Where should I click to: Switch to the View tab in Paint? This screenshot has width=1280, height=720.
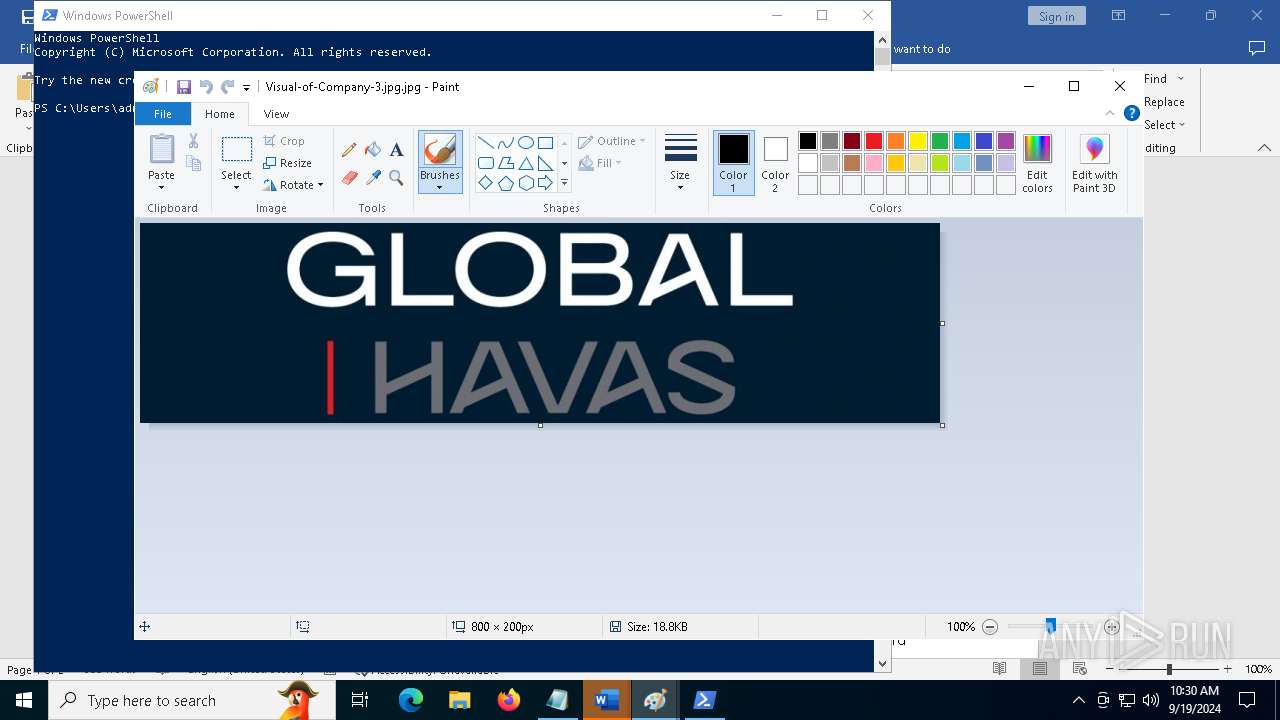pyautogui.click(x=277, y=114)
